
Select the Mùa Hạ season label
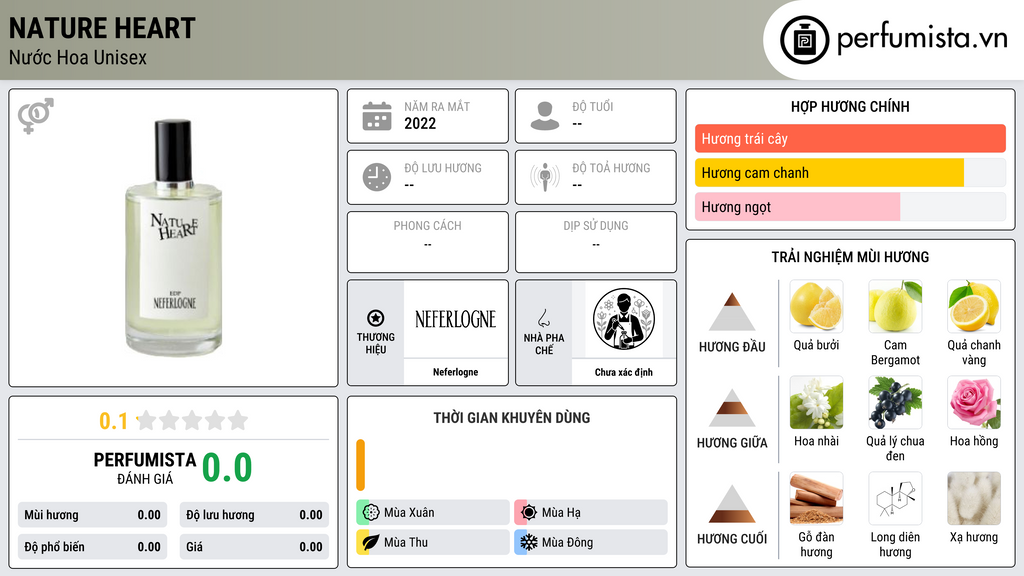click(561, 513)
